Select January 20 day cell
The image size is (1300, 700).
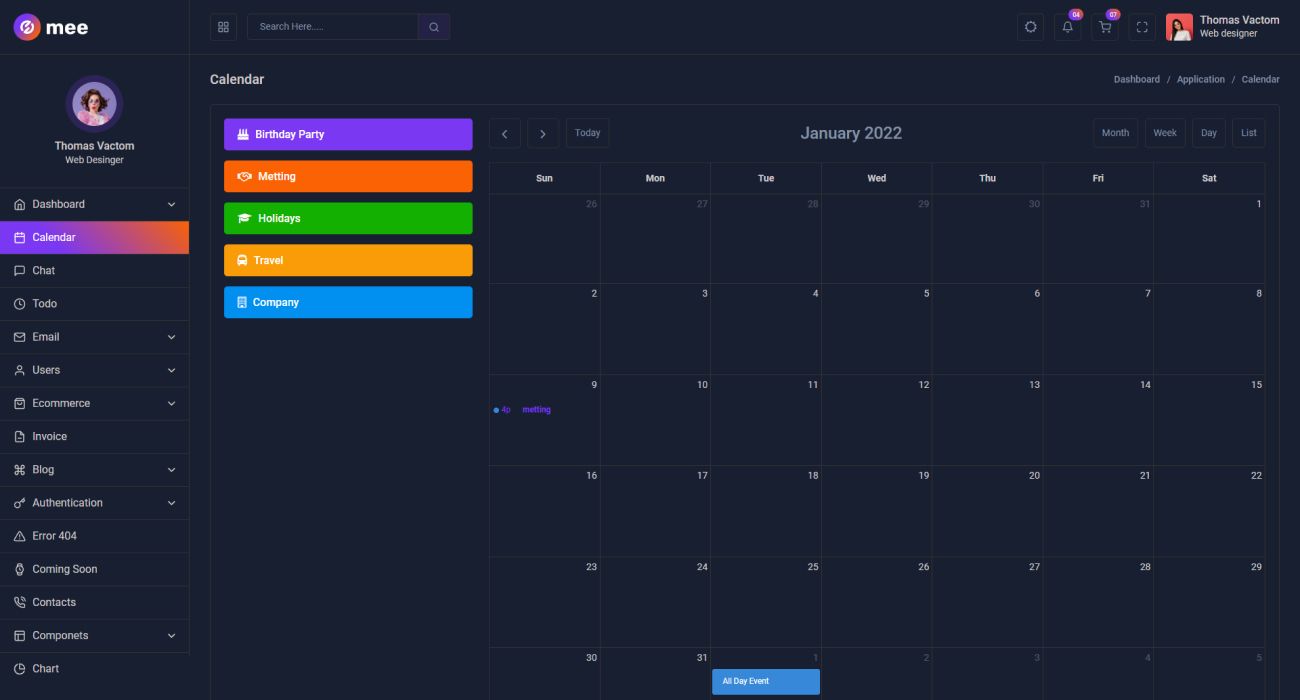point(987,511)
